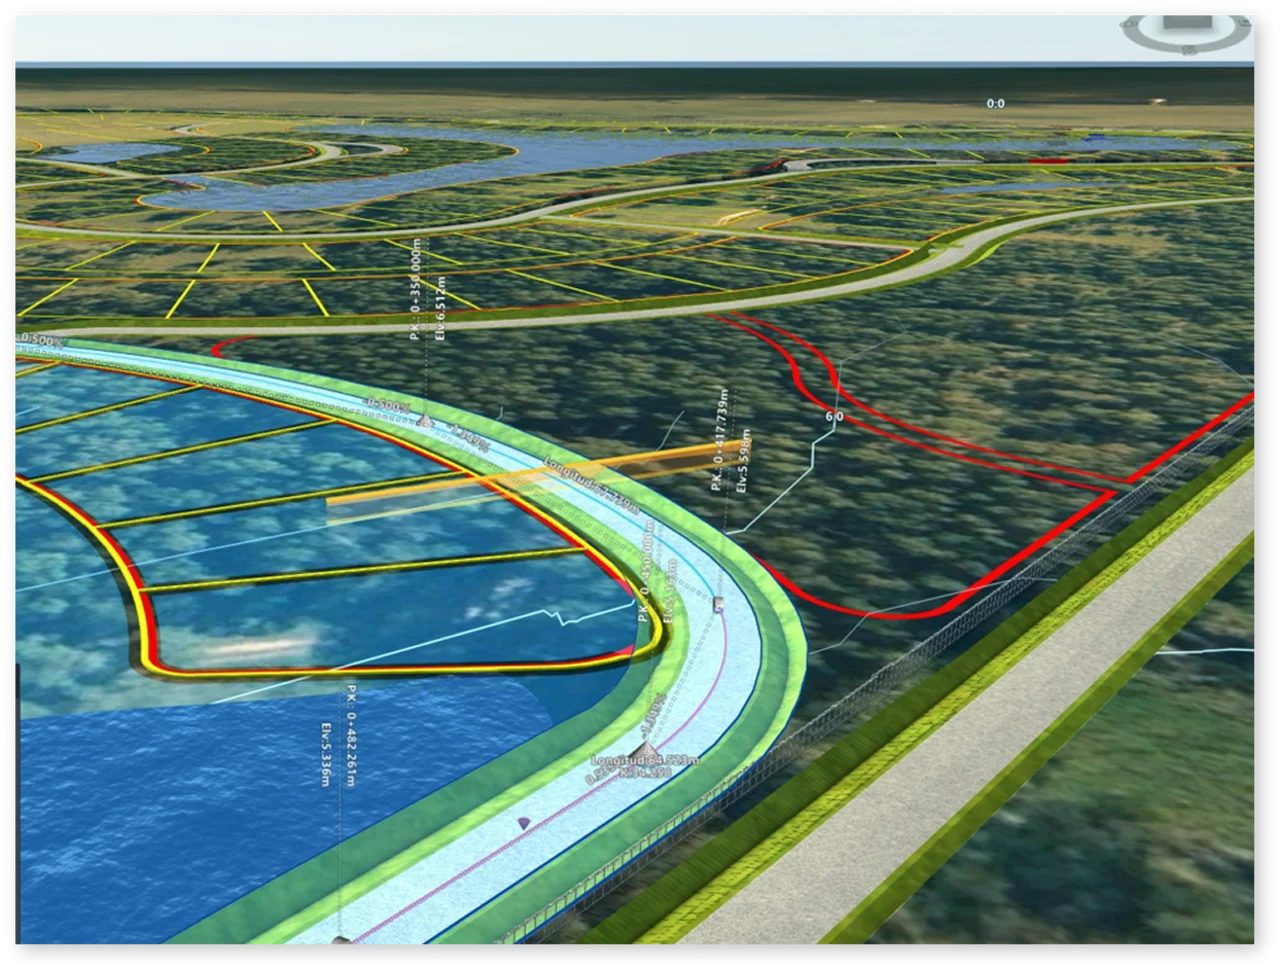Image resolution: width=1280 pixels, height=970 pixels.
Task: Select the cone marker at station P.K. 0+350.000m
Action: [425, 420]
